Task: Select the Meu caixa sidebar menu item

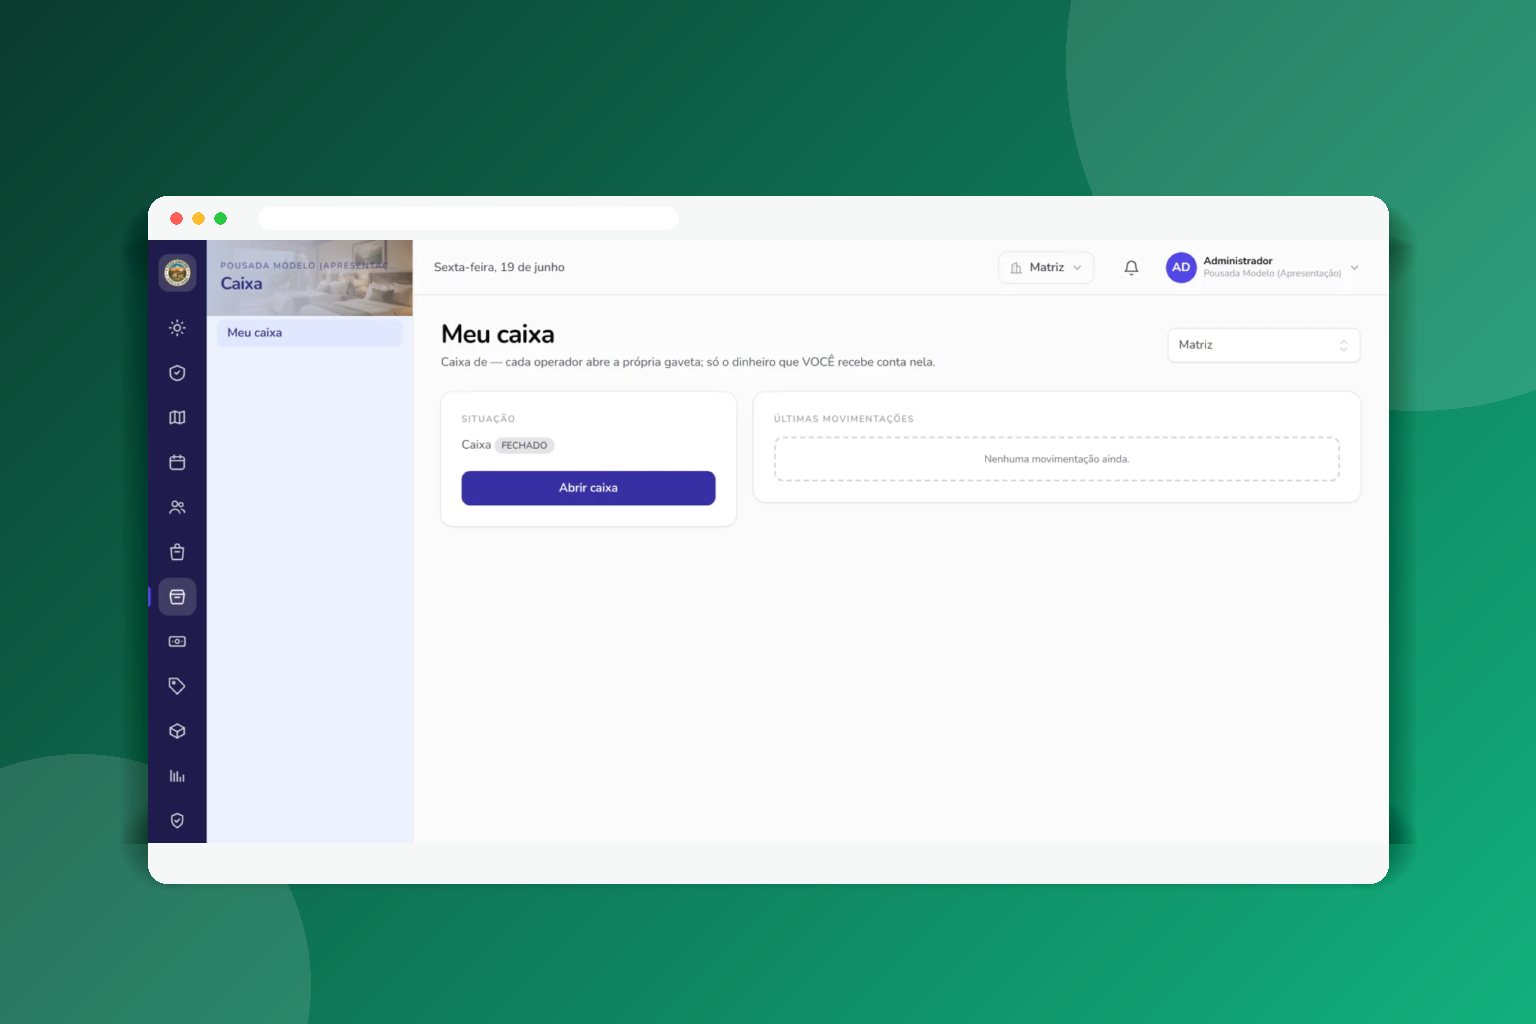Action: coord(309,333)
